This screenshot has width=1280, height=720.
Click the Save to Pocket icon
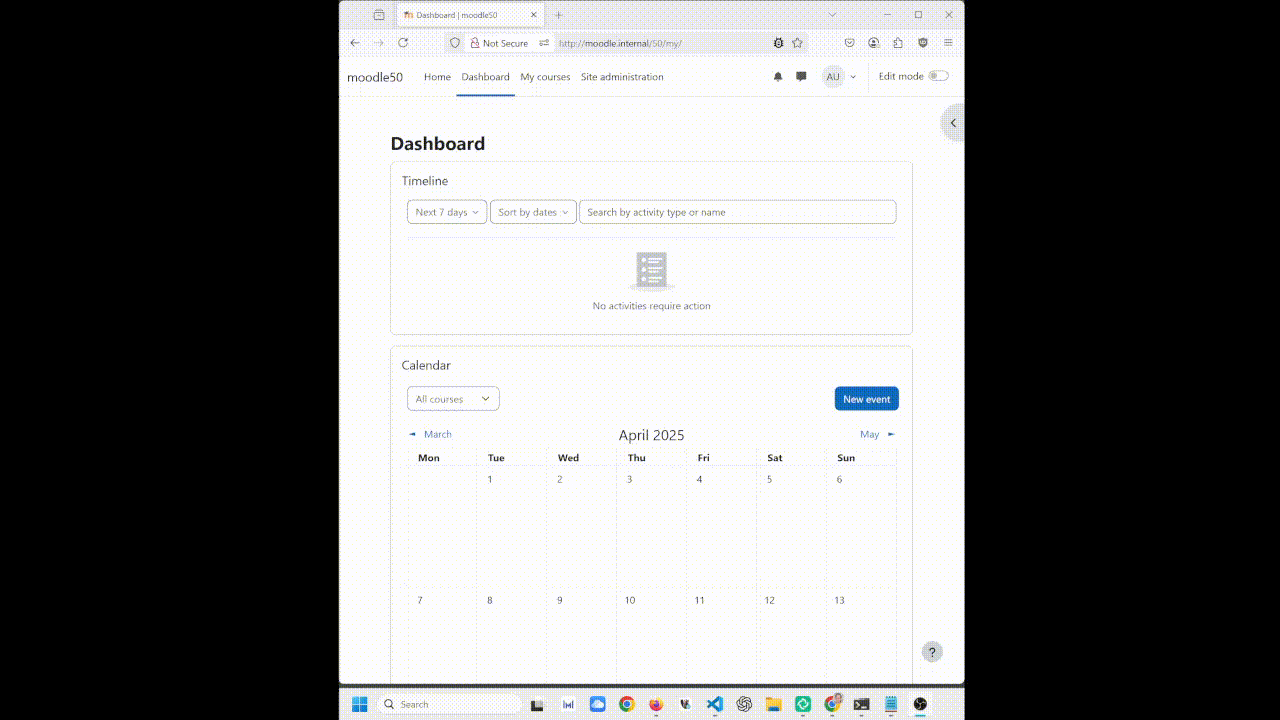click(849, 43)
